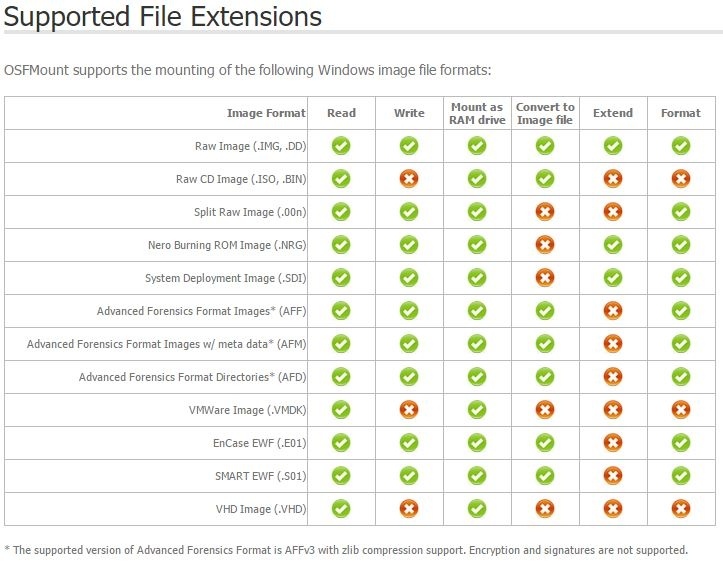Image resolution: width=723 pixels, height=564 pixels.
Task: Click the green Format checkmark in the AFM row
Action: tap(681, 344)
